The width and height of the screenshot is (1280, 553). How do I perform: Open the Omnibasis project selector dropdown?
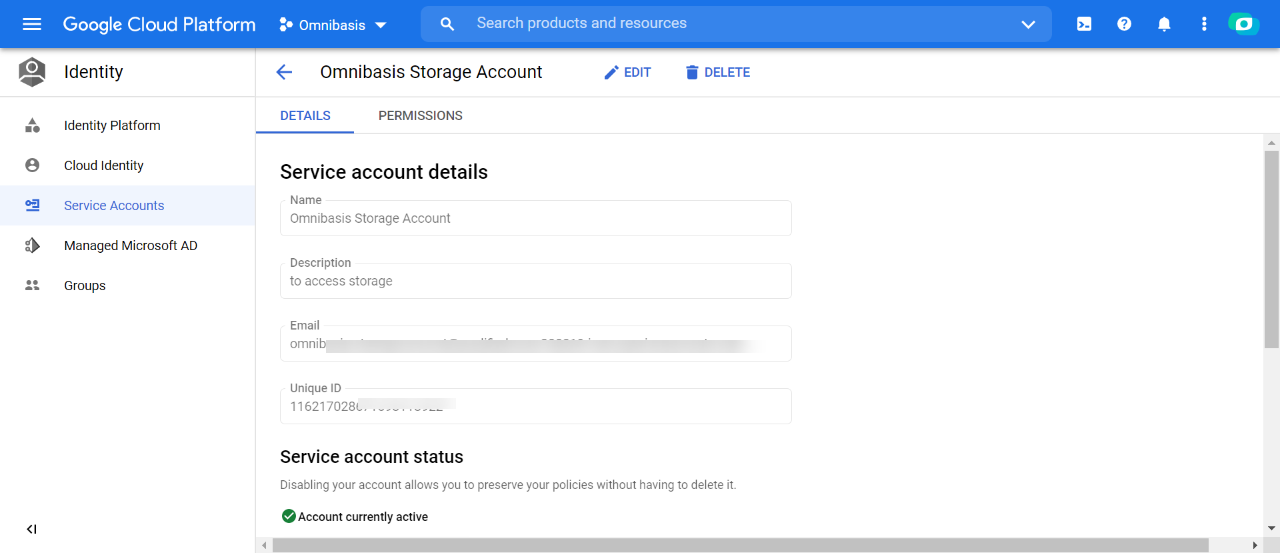pos(333,24)
